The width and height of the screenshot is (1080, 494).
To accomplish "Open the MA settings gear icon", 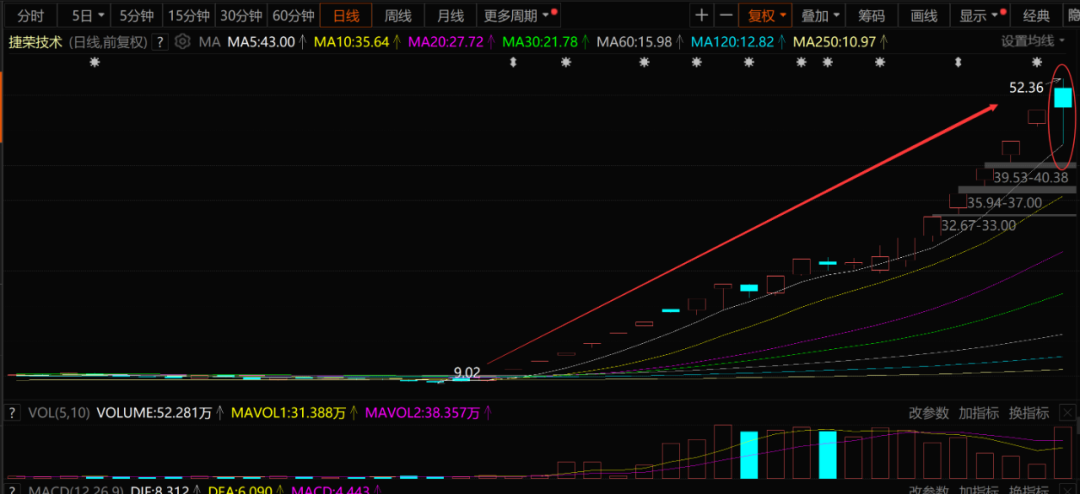I will (182, 42).
